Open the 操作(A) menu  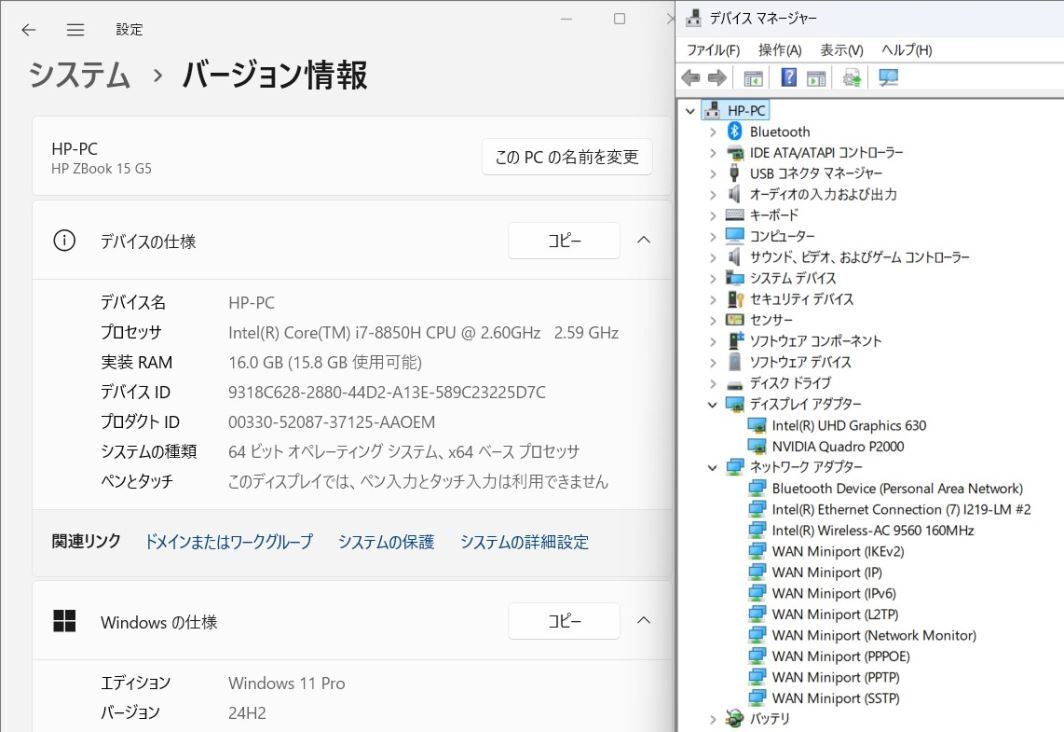(x=780, y=50)
